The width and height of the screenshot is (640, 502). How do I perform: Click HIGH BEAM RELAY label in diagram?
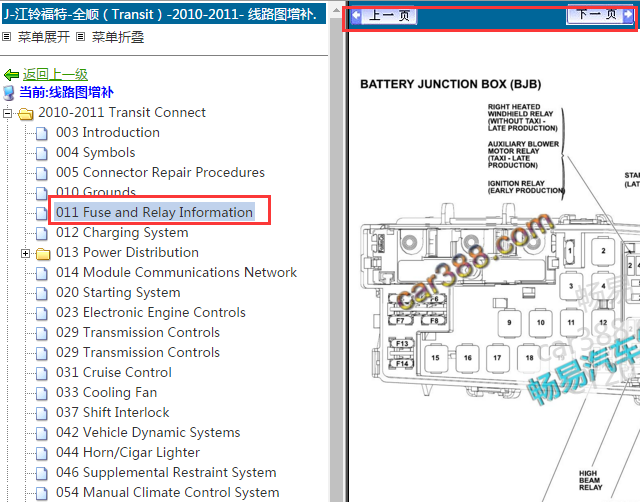(x=590, y=480)
